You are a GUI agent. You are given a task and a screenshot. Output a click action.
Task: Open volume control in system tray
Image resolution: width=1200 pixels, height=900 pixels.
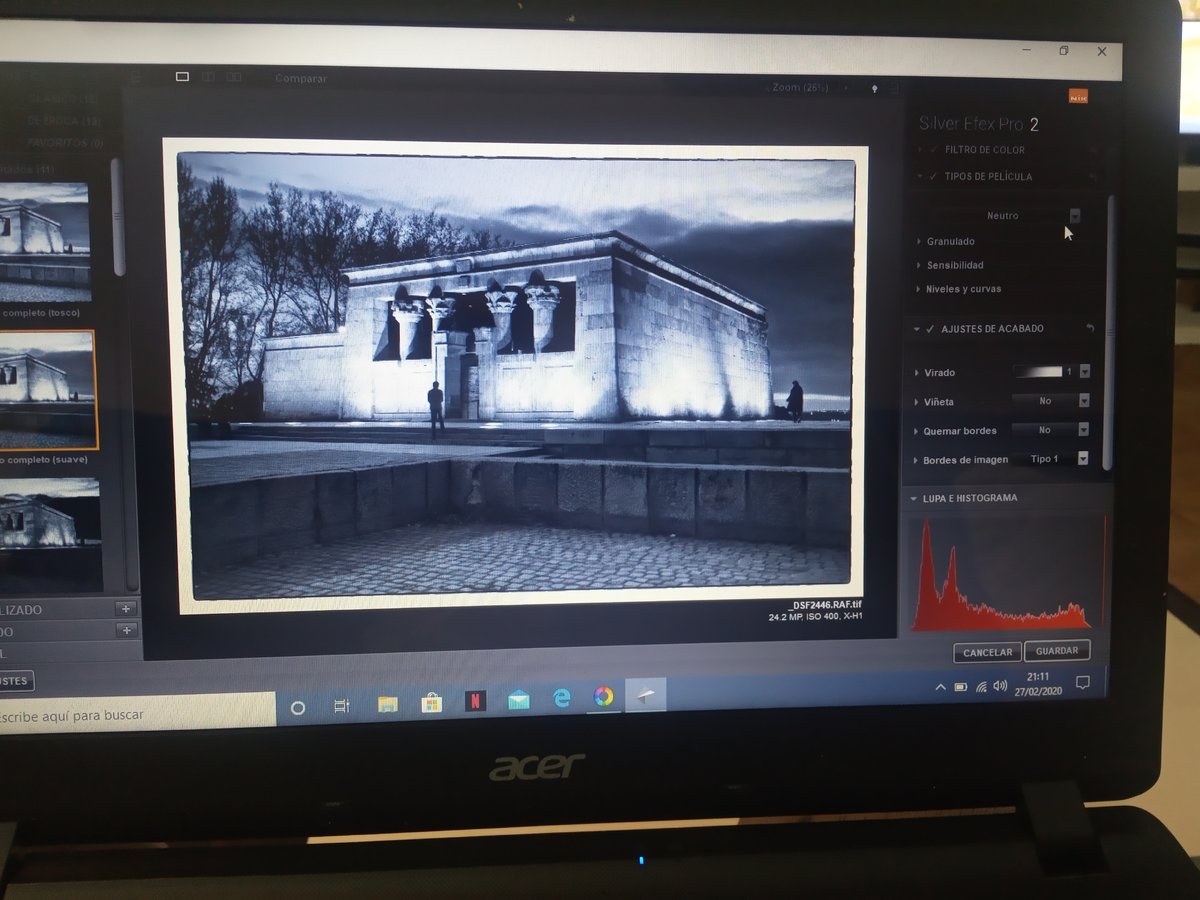(1000, 685)
